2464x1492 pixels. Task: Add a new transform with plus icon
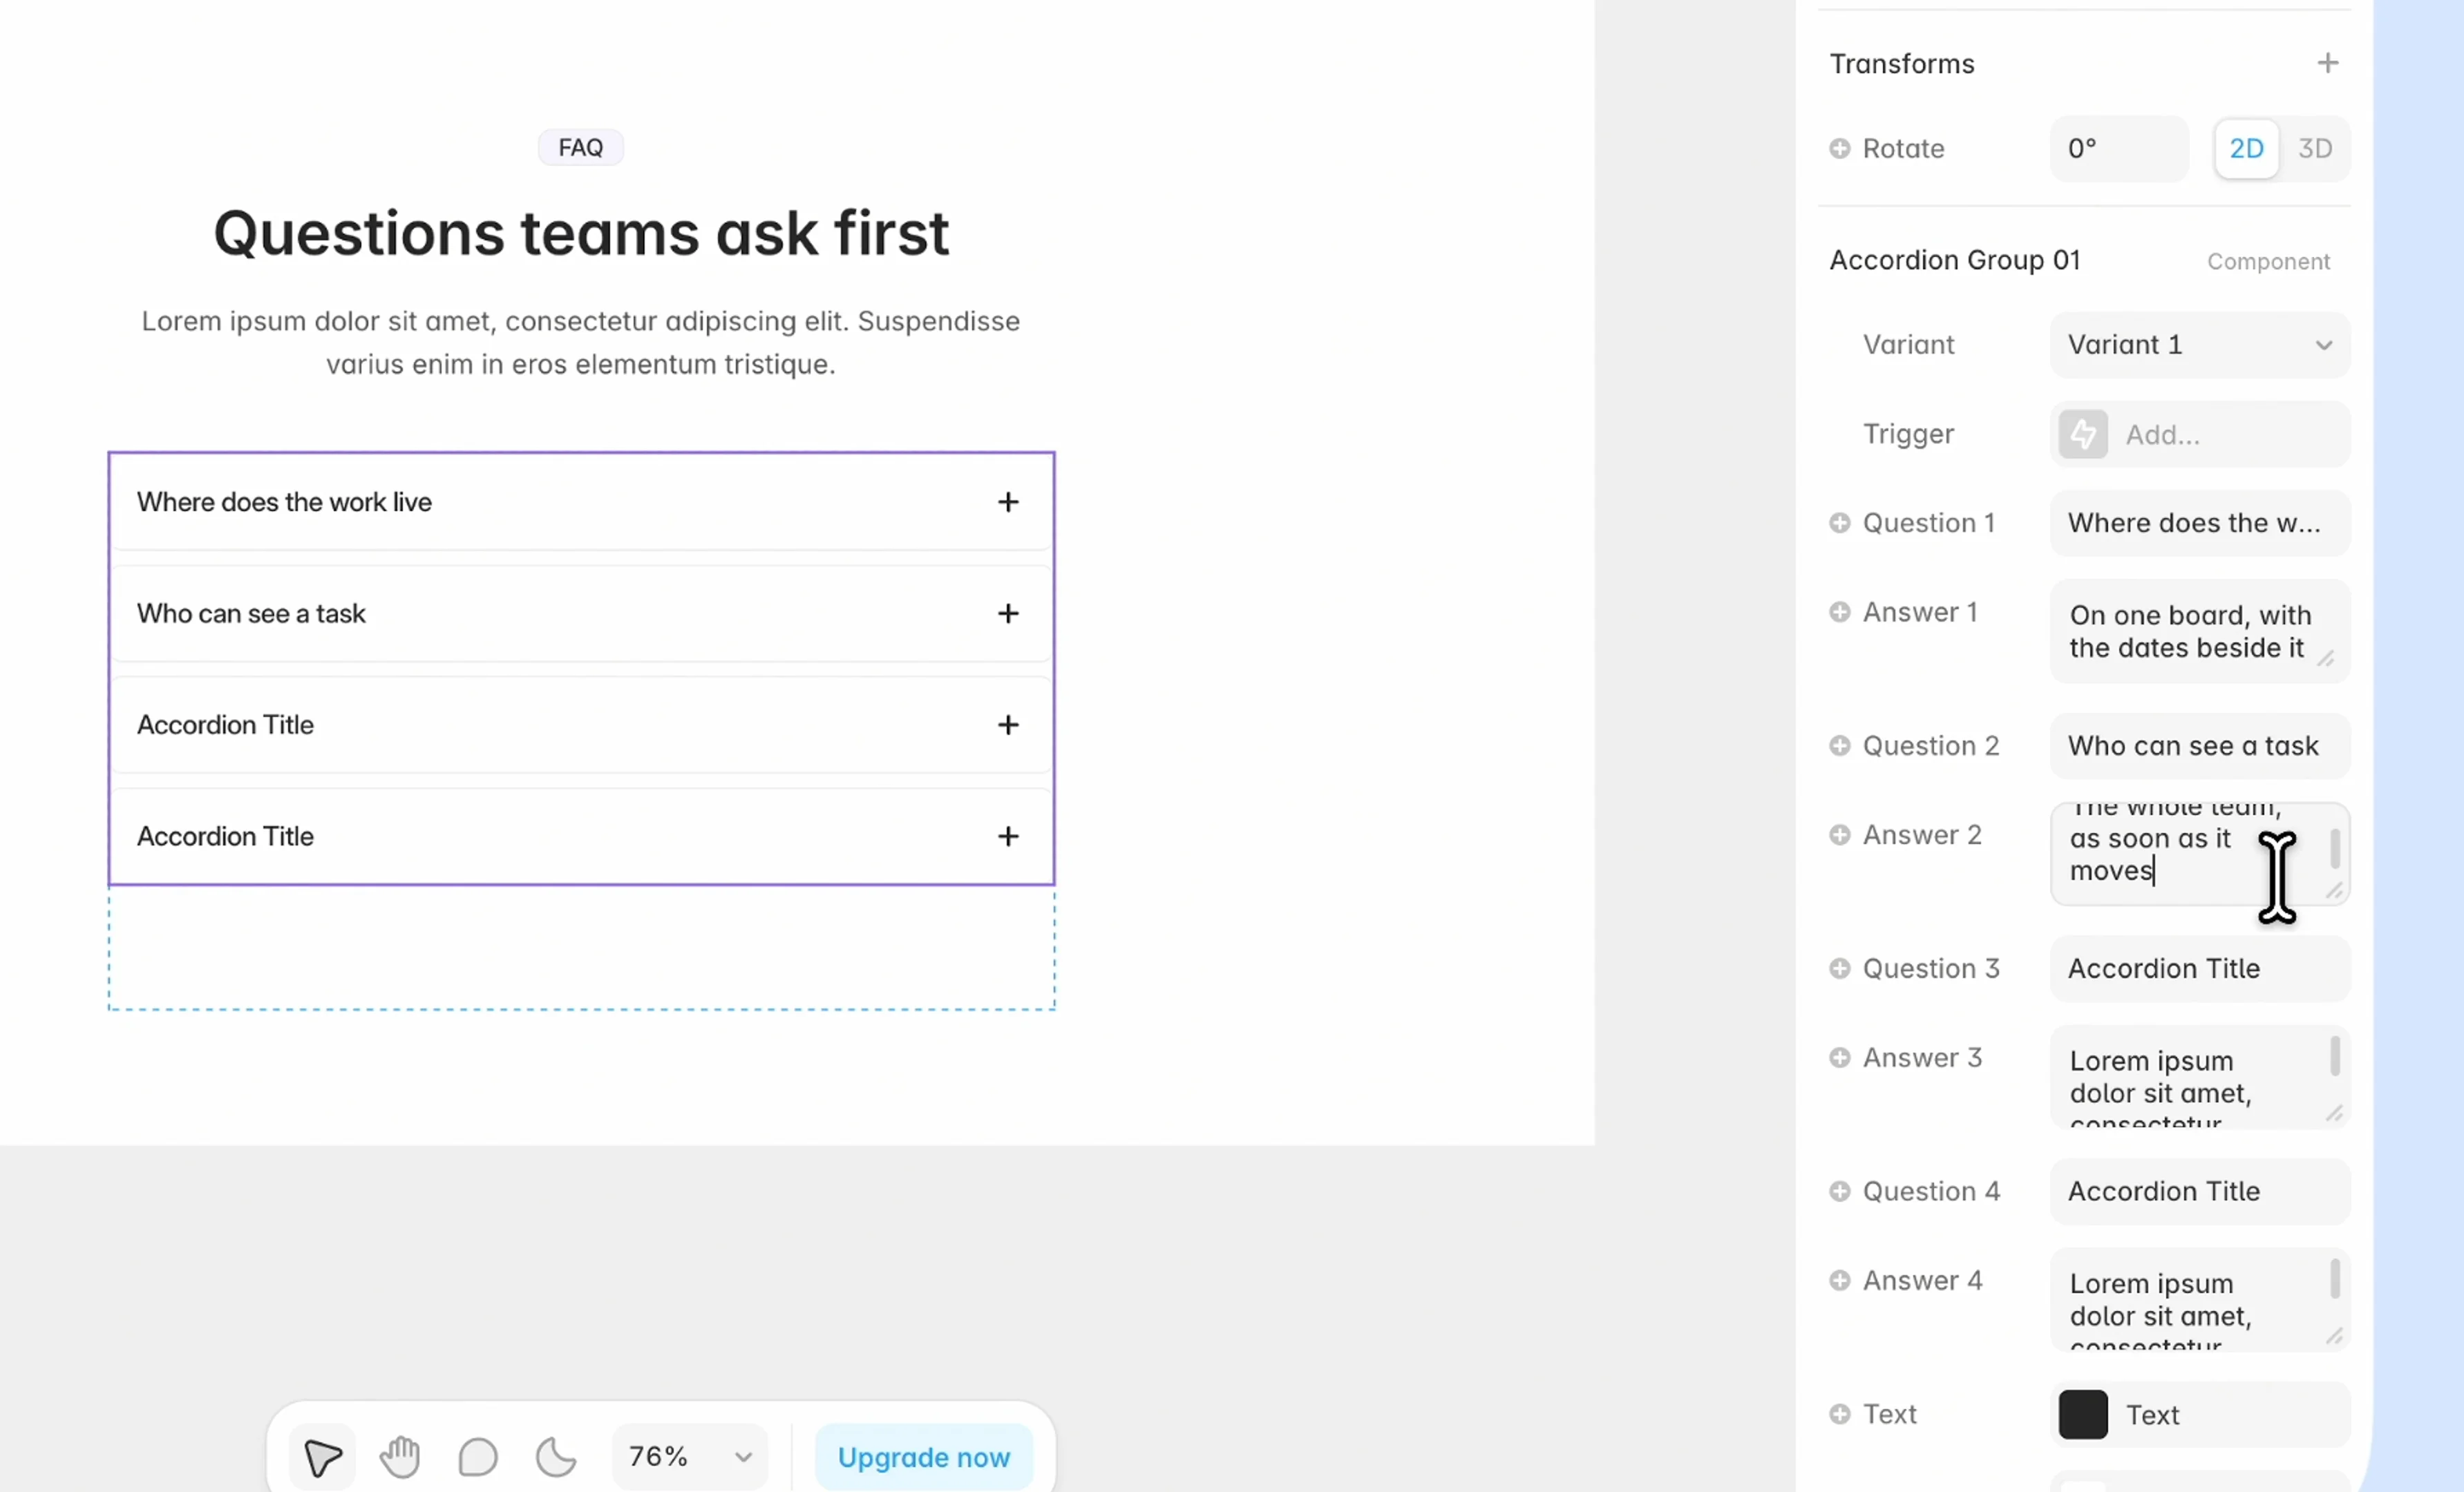point(2328,63)
